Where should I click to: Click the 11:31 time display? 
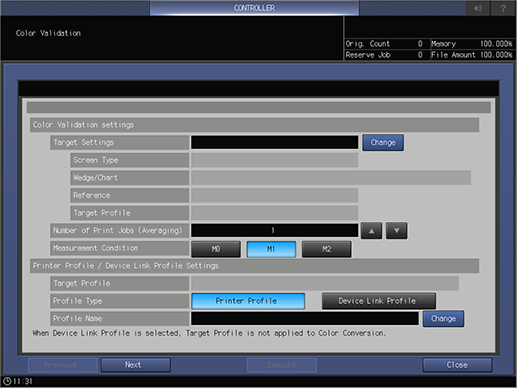(x=23, y=381)
